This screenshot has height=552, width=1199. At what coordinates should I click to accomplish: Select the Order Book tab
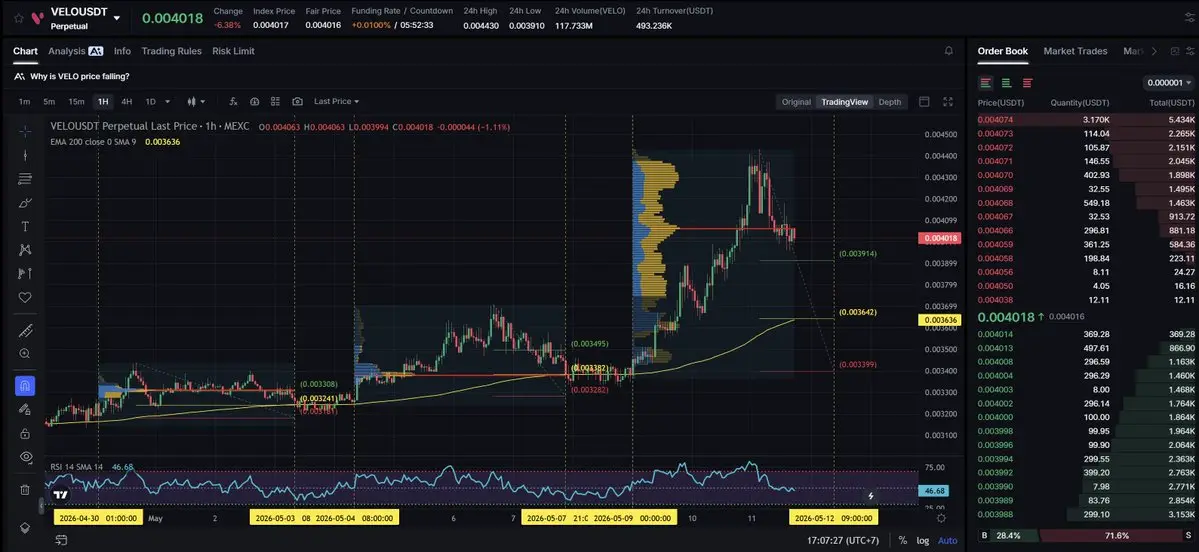point(1002,51)
